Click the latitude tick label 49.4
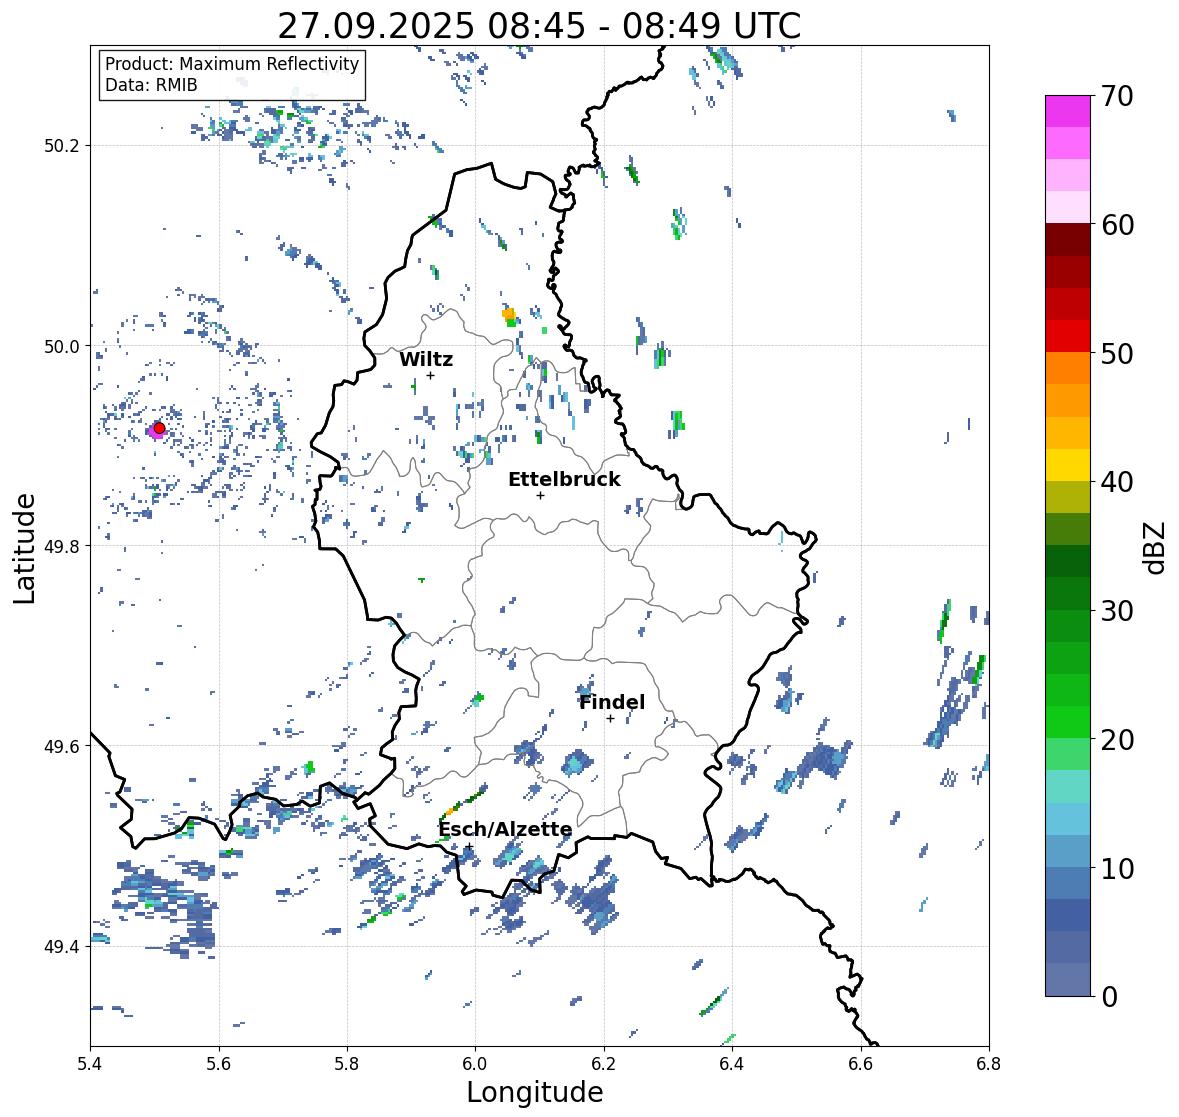The image size is (1179, 1117). click(62, 946)
